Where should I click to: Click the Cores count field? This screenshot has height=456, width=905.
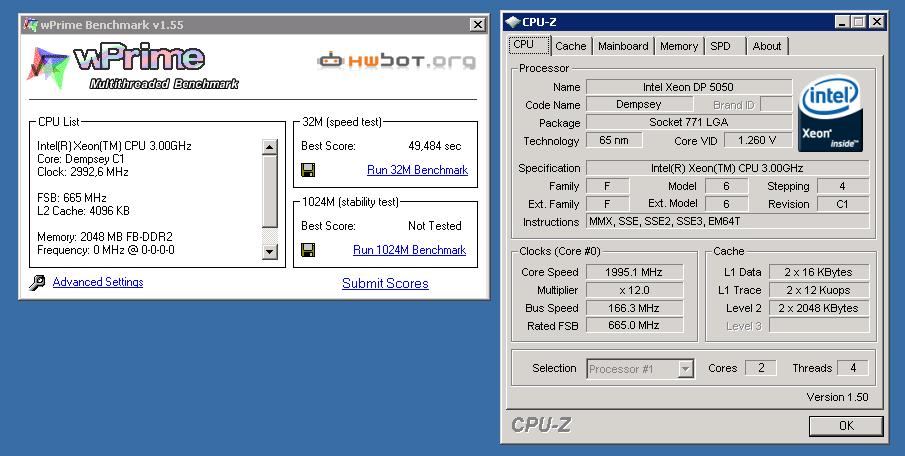point(760,368)
